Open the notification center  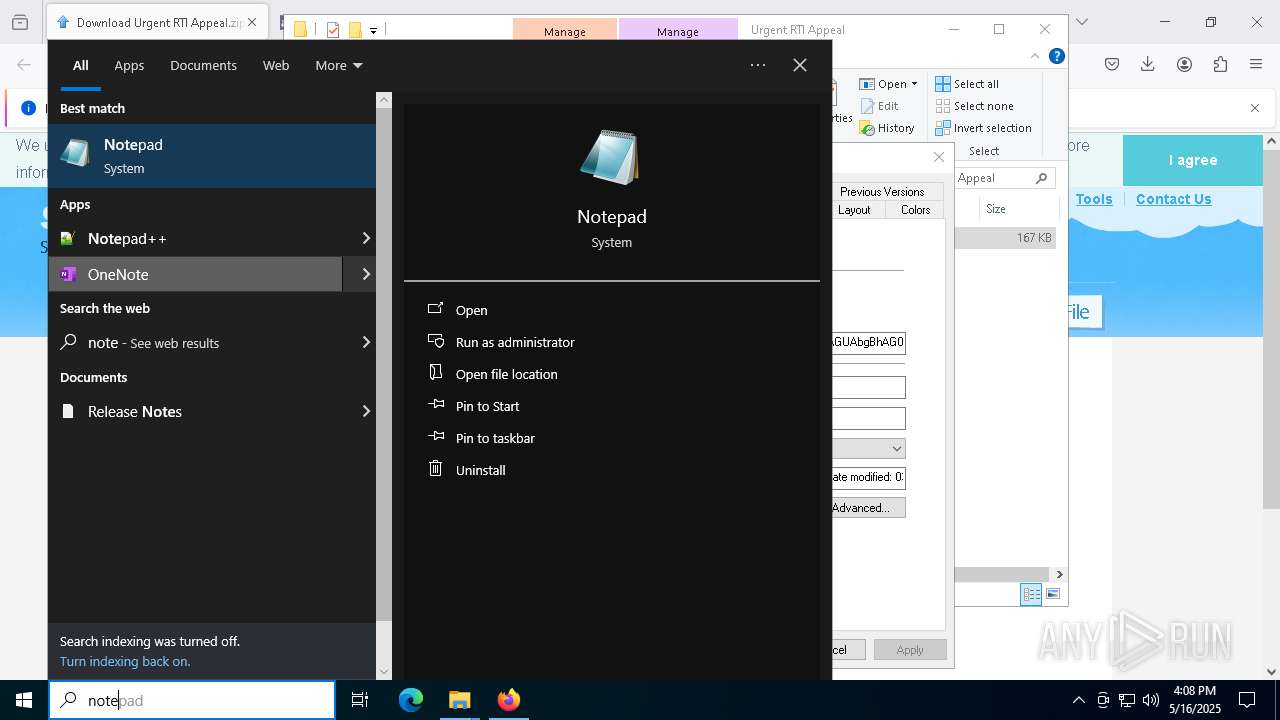1247,700
